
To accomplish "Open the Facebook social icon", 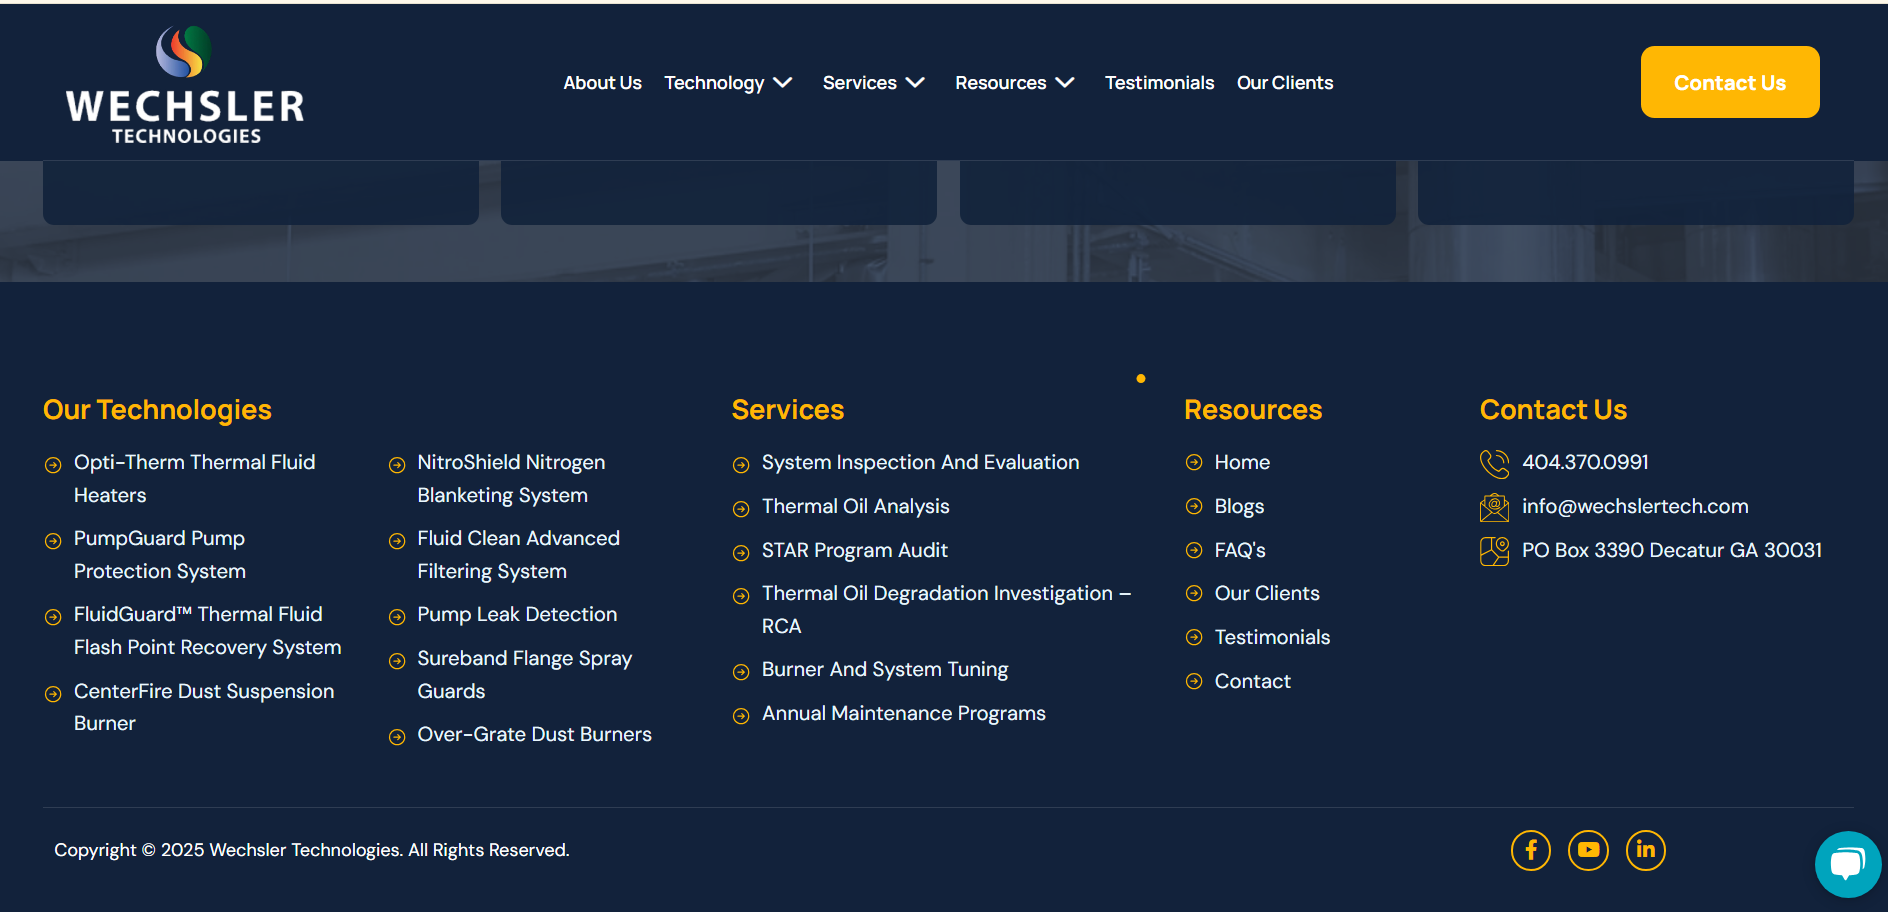I will click(1530, 851).
